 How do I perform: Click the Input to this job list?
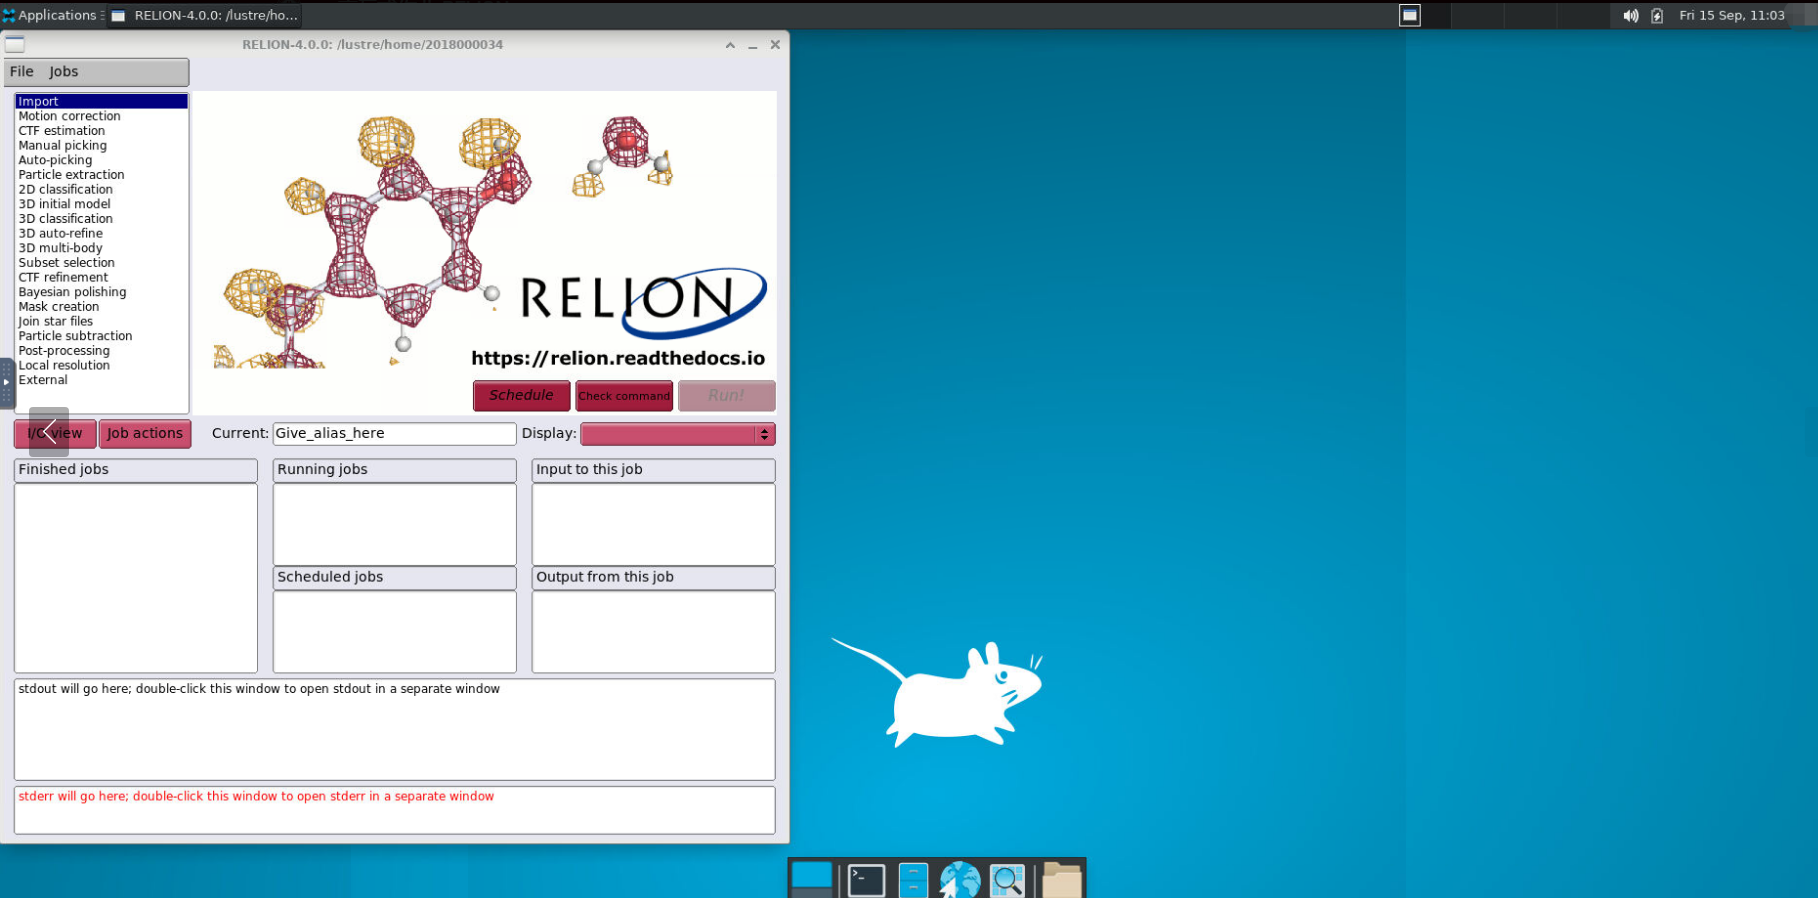tap(653, 524)
